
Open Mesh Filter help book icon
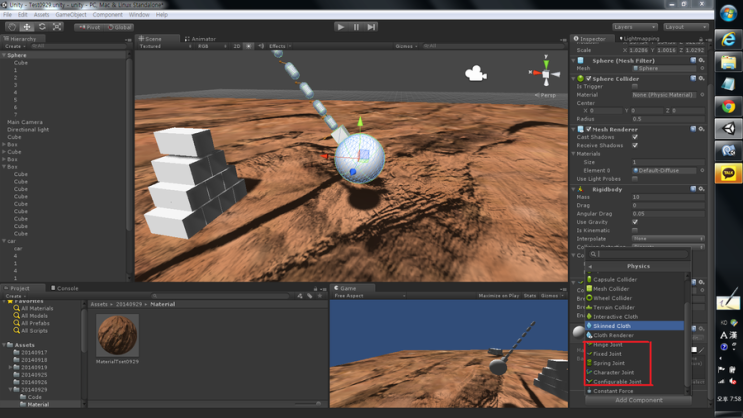click(693, 60)
